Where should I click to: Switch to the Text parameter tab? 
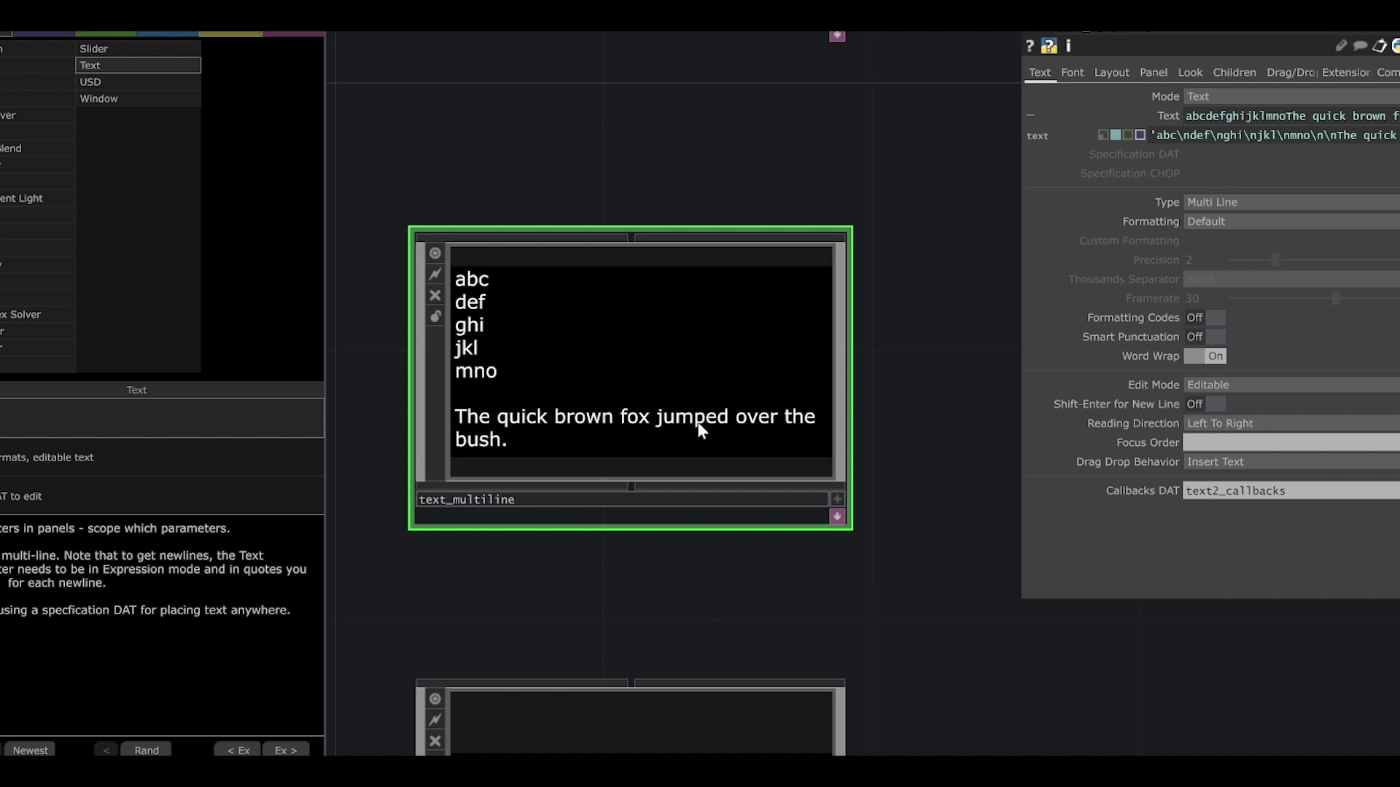[1040, 73]
